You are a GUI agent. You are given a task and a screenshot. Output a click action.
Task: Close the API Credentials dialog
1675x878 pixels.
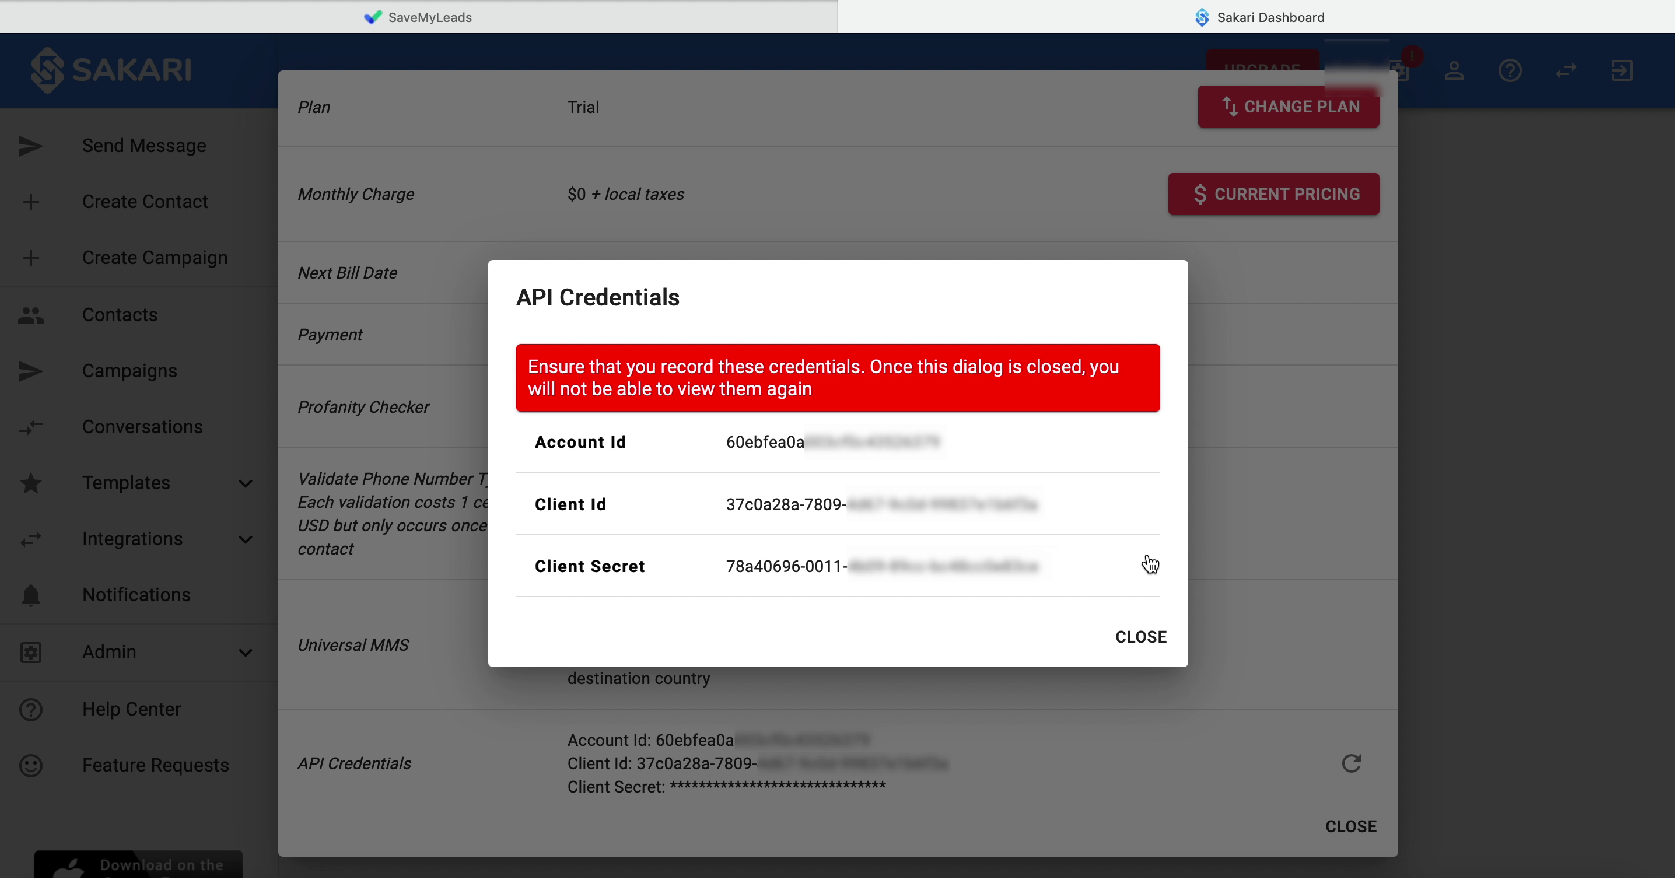click(x=1141, y=637)
